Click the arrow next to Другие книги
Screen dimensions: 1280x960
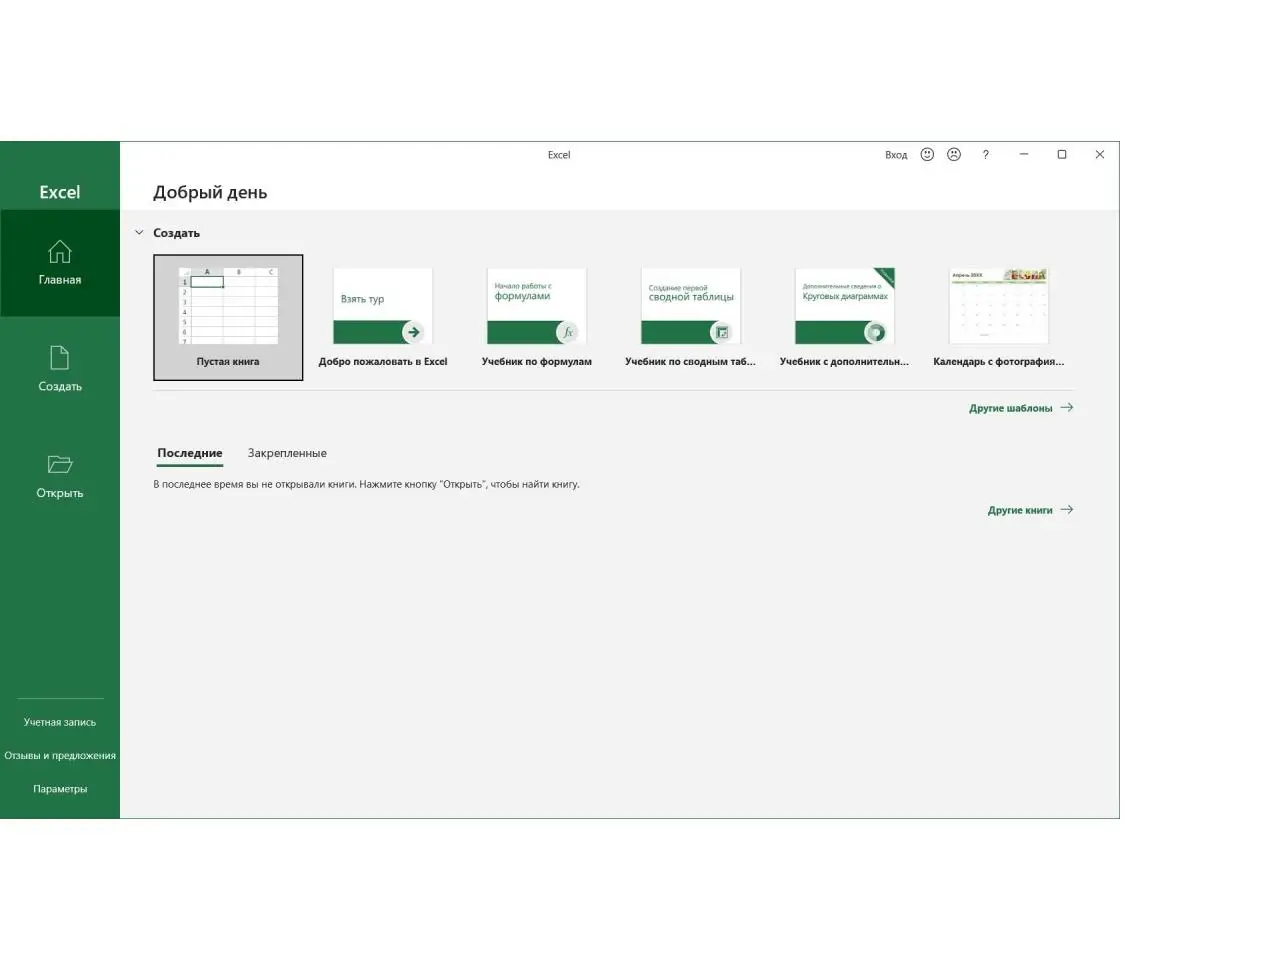click(x=1067, y=510)
